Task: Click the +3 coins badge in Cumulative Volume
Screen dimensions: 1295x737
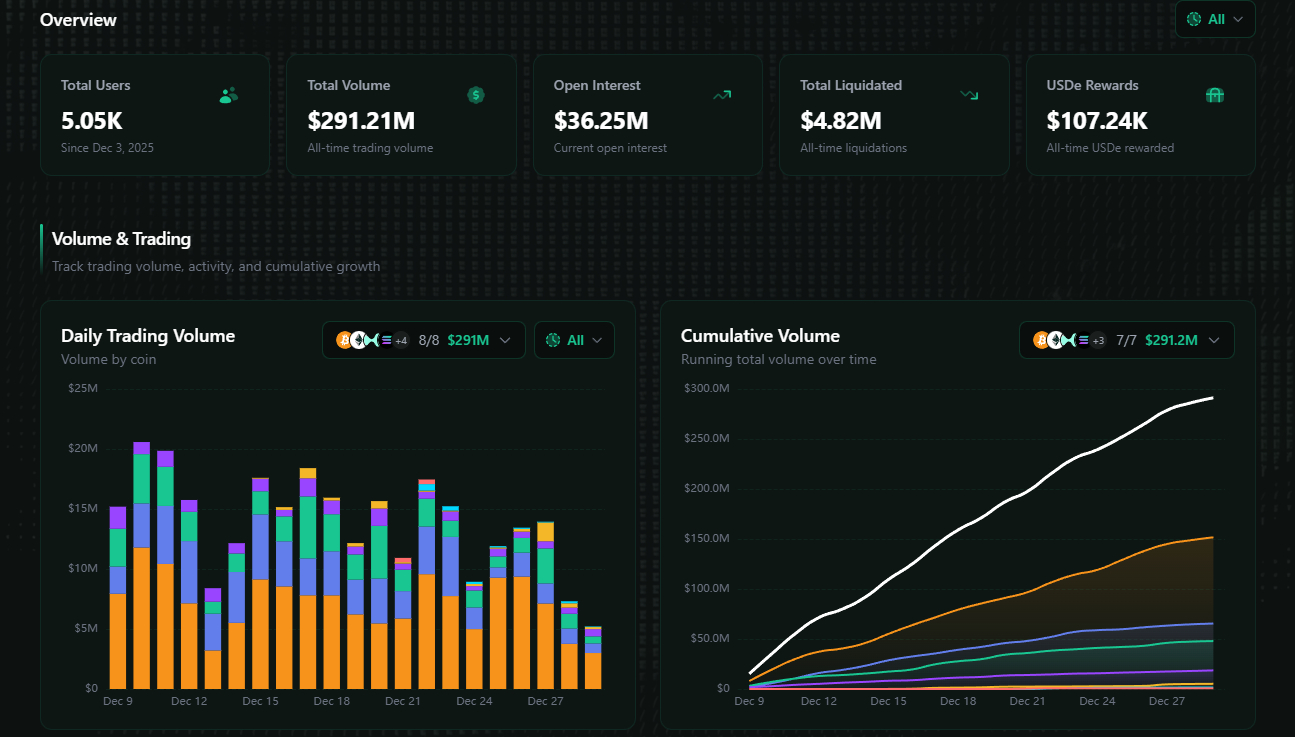Action: pos(1097,340)
